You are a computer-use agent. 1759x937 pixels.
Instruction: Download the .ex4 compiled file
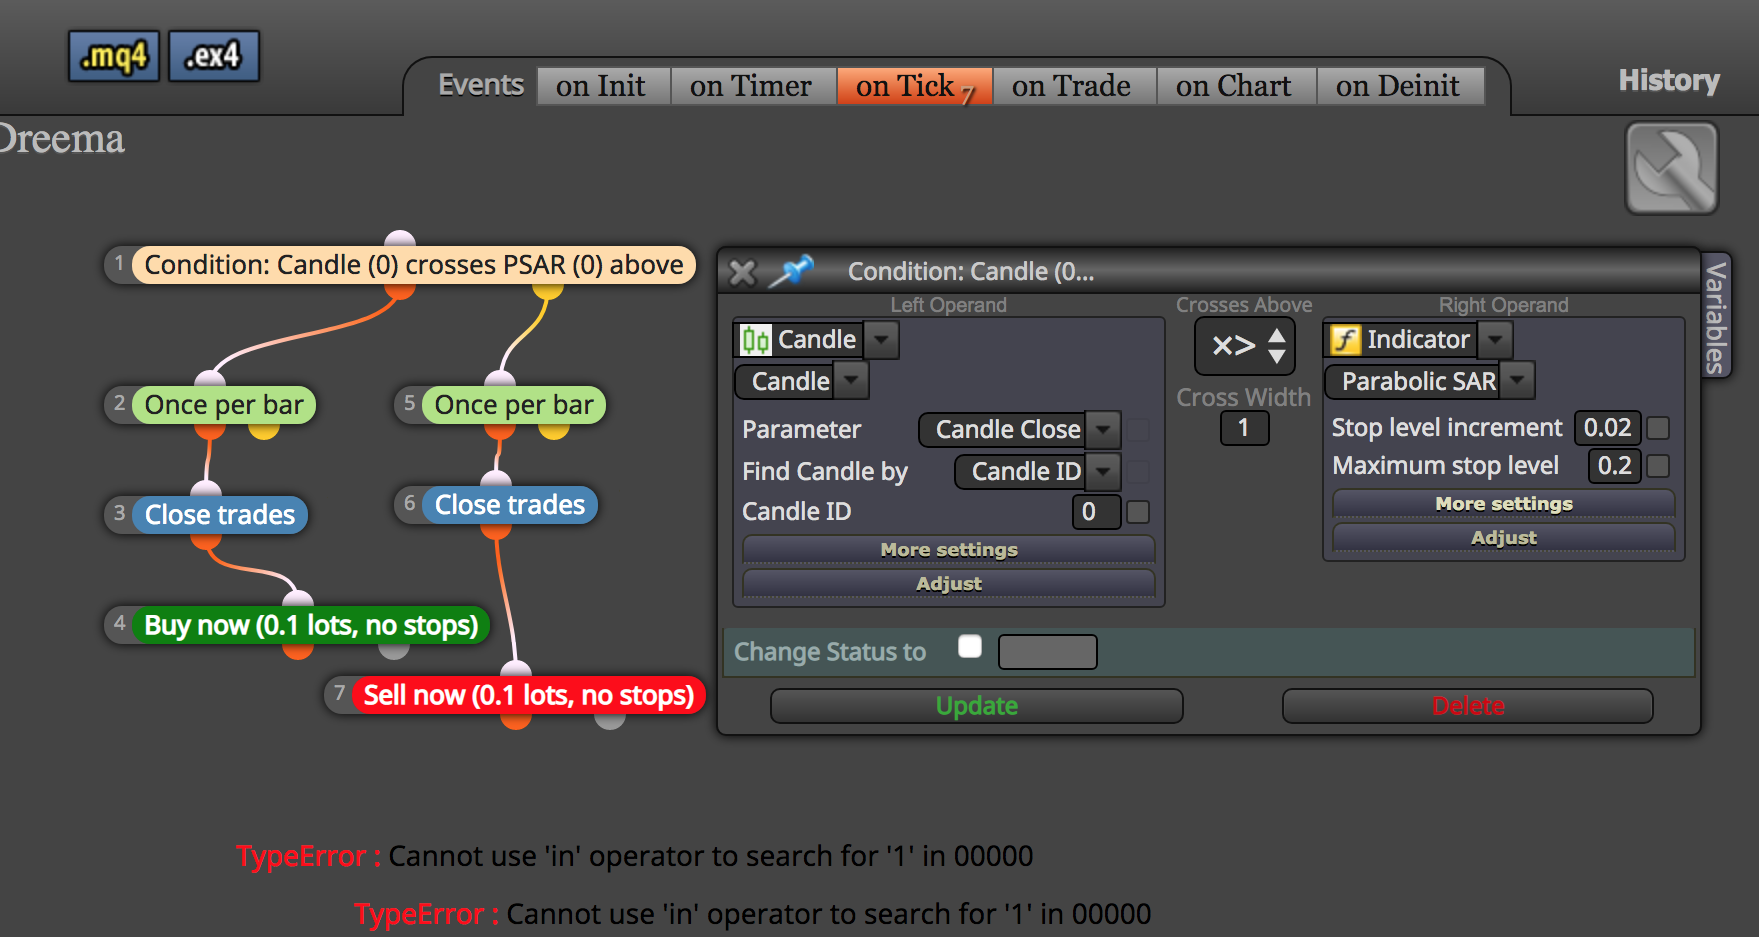pyautogui.click(x=214, y=56)
